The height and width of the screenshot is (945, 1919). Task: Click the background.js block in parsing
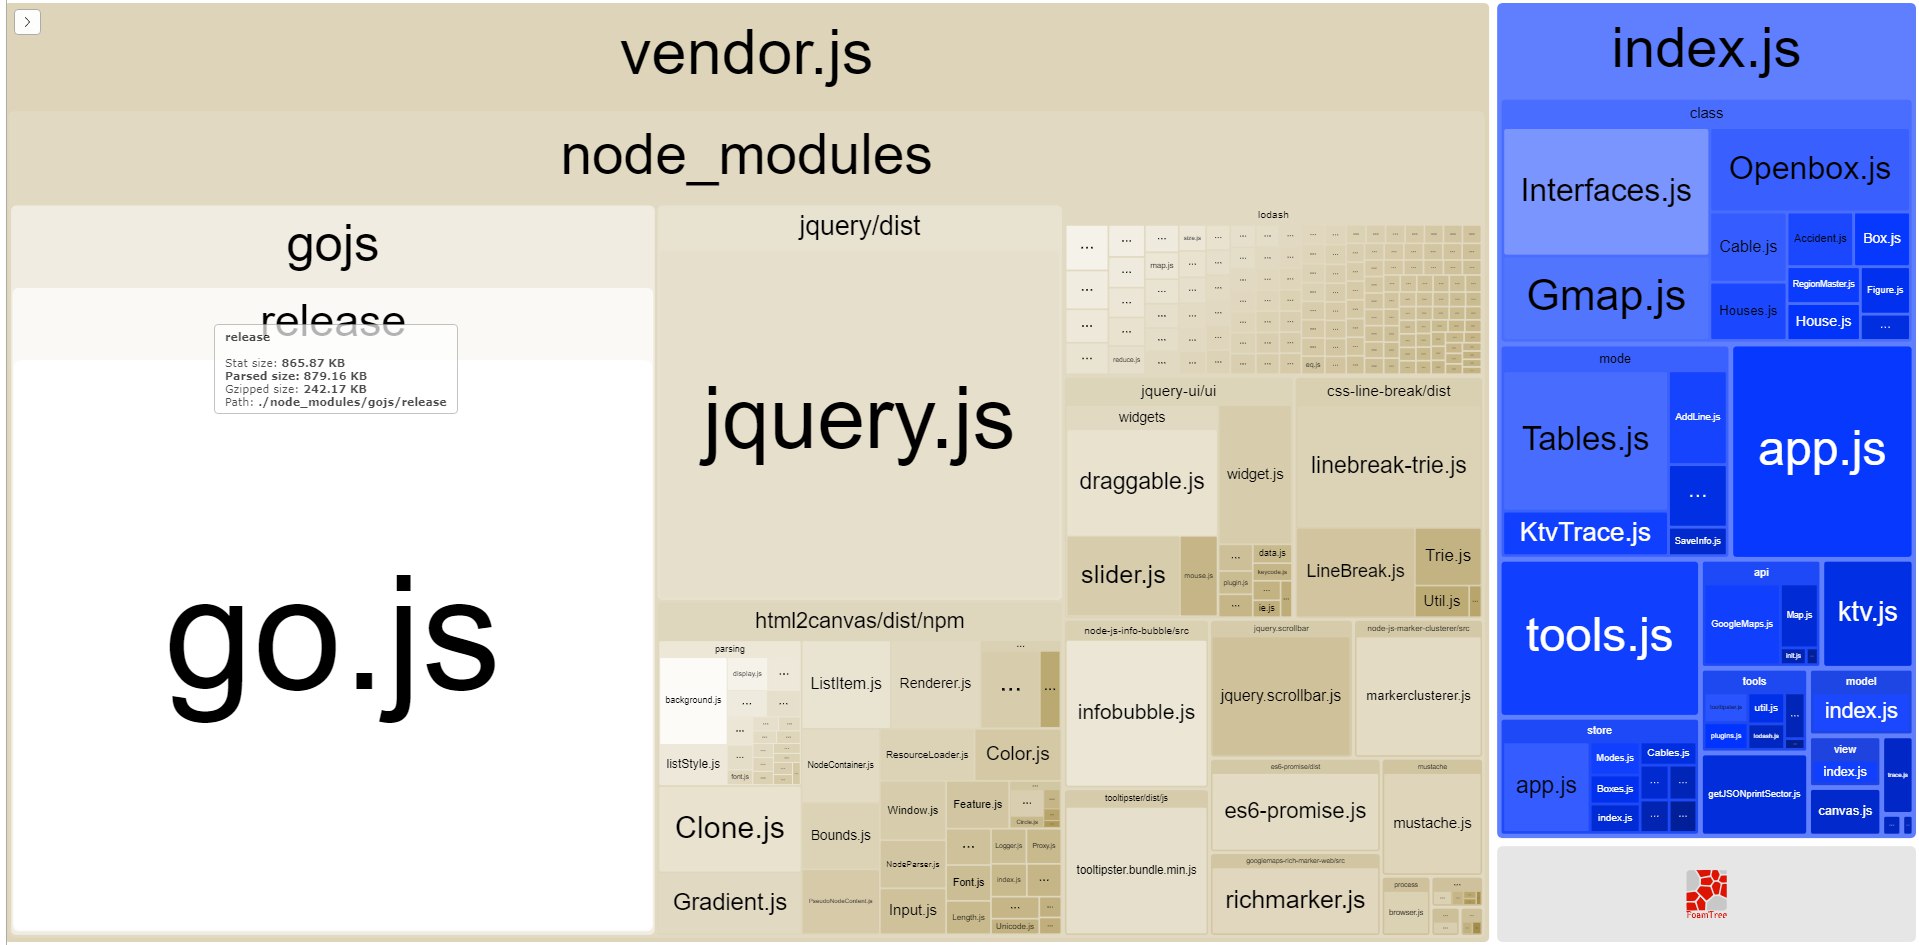pos(693,700)
